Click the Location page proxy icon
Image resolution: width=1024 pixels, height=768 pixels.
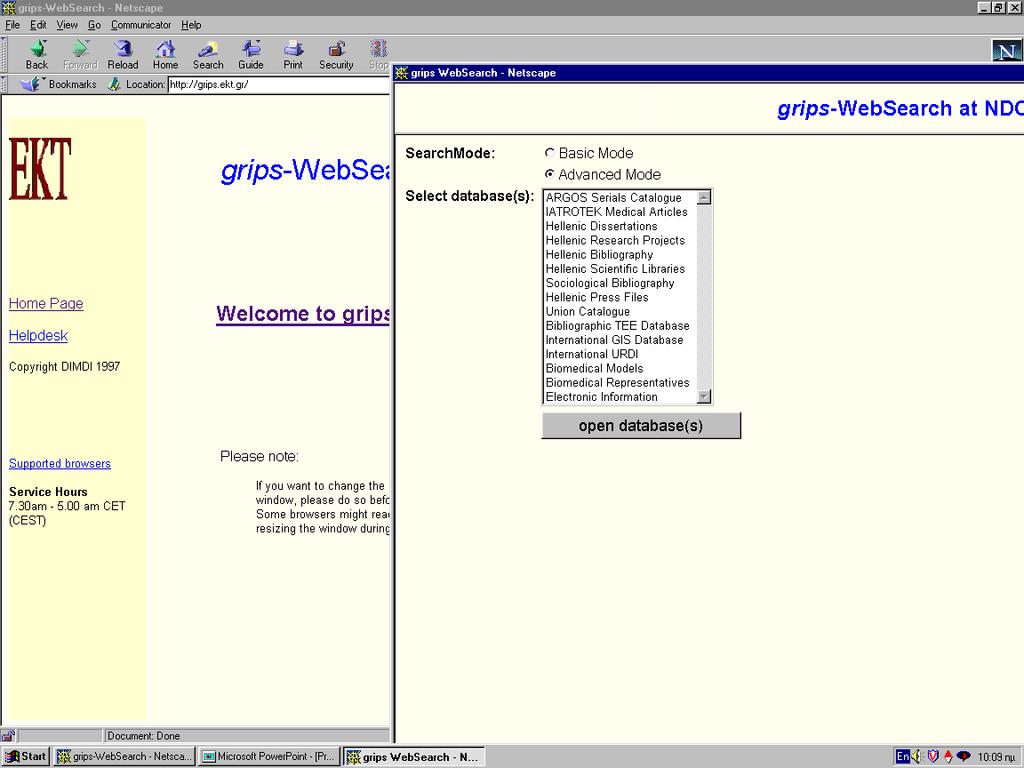tap(115, 84)
